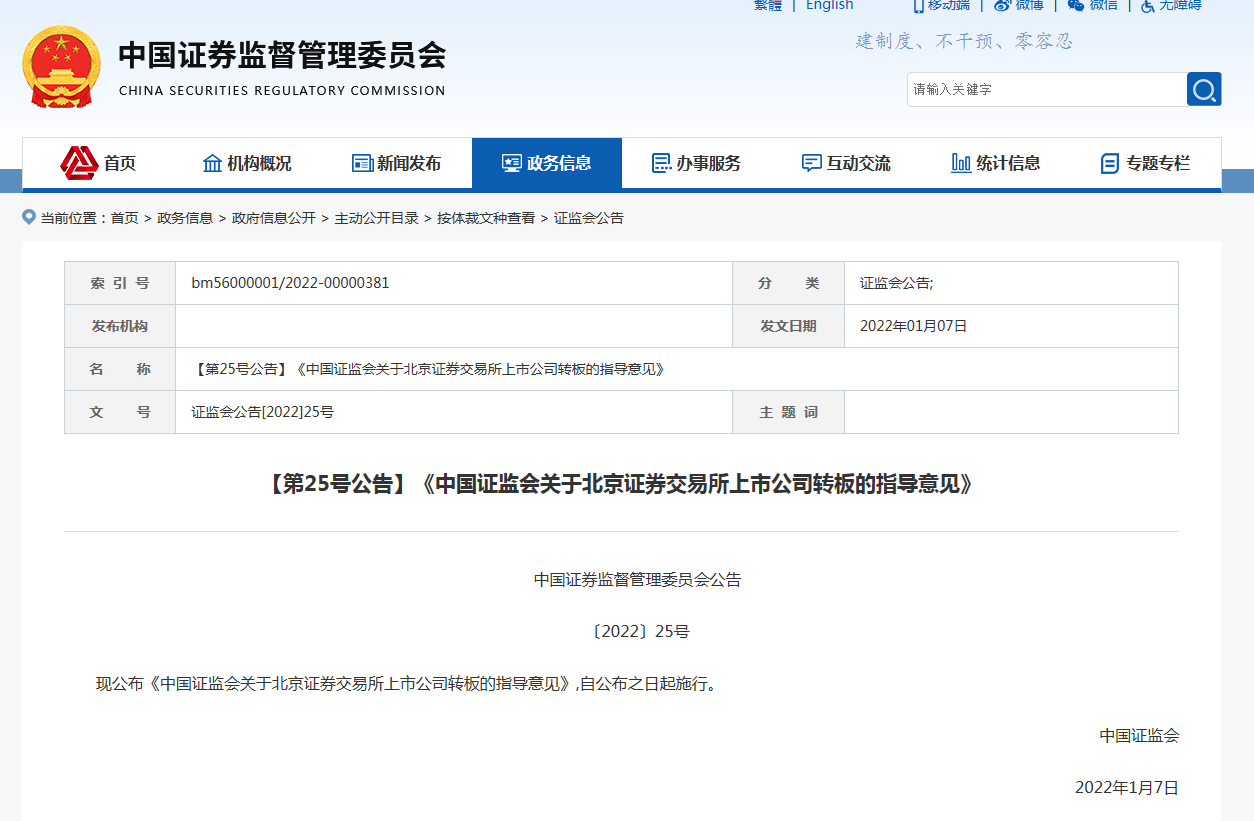Image resolution: width=1254 pixels, height=821 pixels.
Task: Open the 互动交流 navigation menu
Action: pyautogui.click(x=846, y=163)
